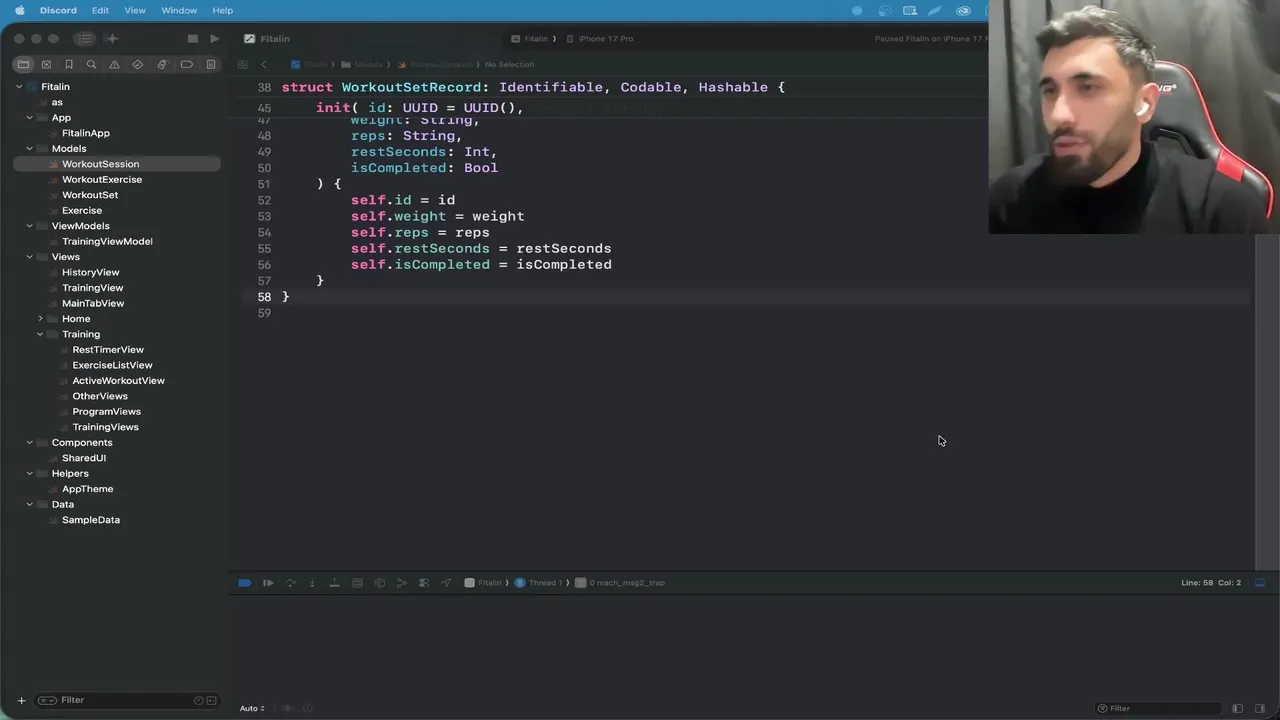
Task: Show the console pane button
Action: coord(1260,708)
